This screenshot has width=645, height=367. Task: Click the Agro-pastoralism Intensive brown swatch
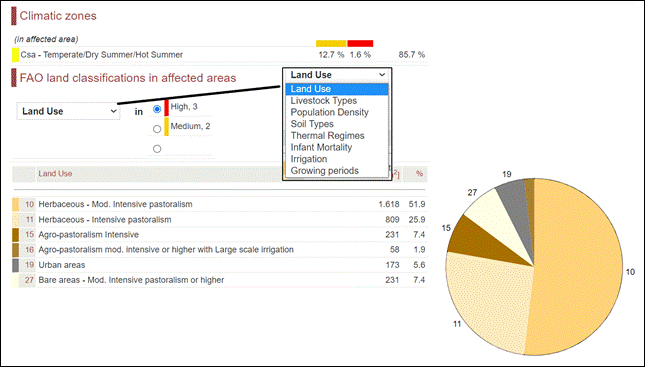pyautogui.click(x=16, y=235)
